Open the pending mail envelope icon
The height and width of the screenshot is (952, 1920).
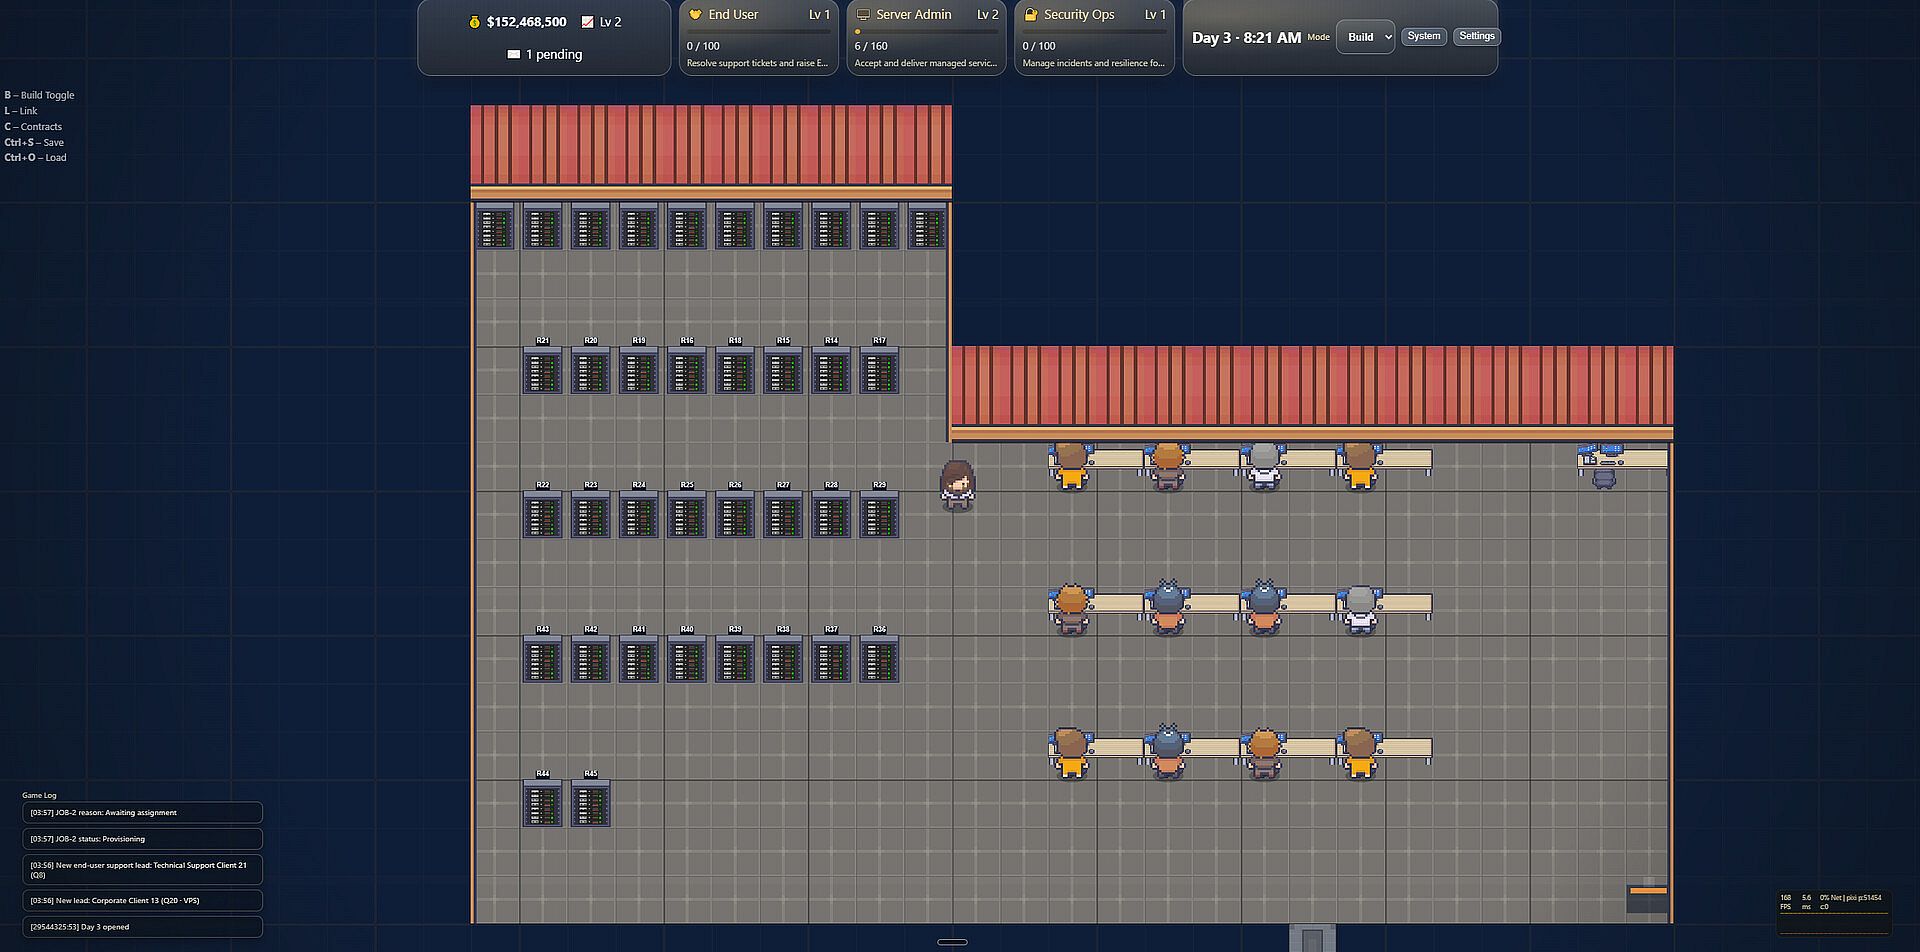click(x=513, y=54)
